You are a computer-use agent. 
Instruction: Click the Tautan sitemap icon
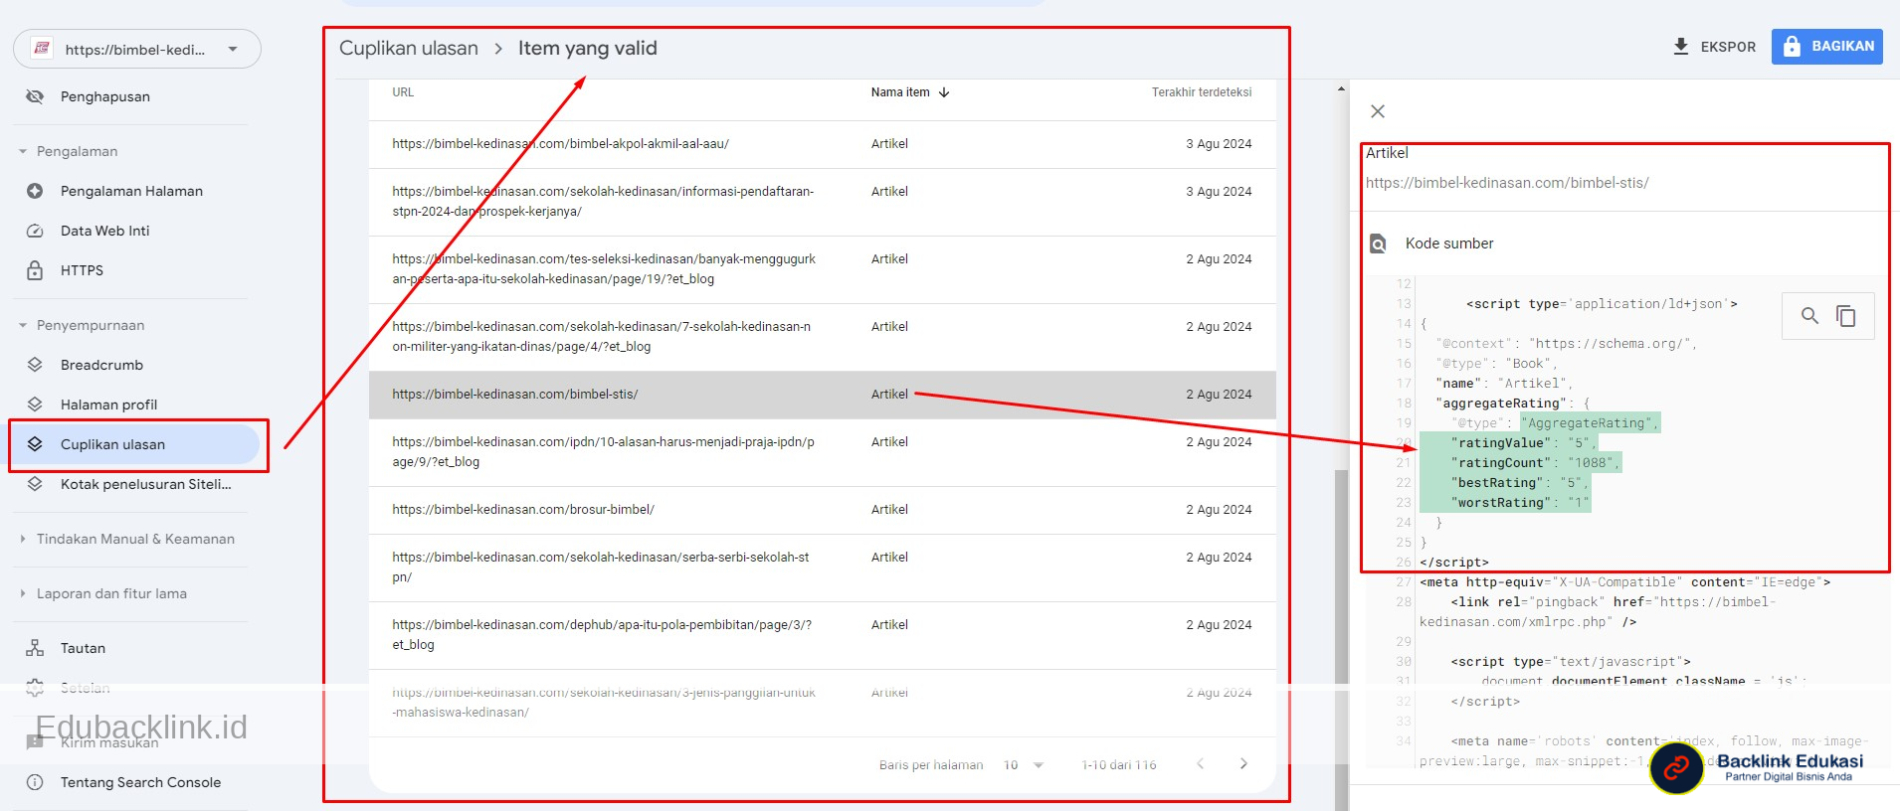[35, 648]
